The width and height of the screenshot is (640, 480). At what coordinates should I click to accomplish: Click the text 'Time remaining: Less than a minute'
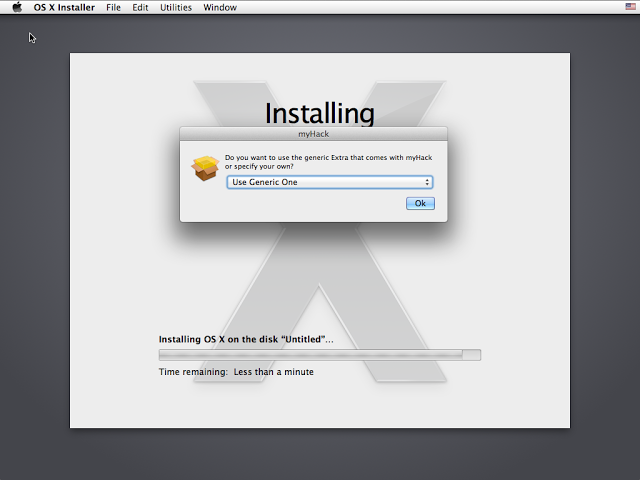coord(236,372)
